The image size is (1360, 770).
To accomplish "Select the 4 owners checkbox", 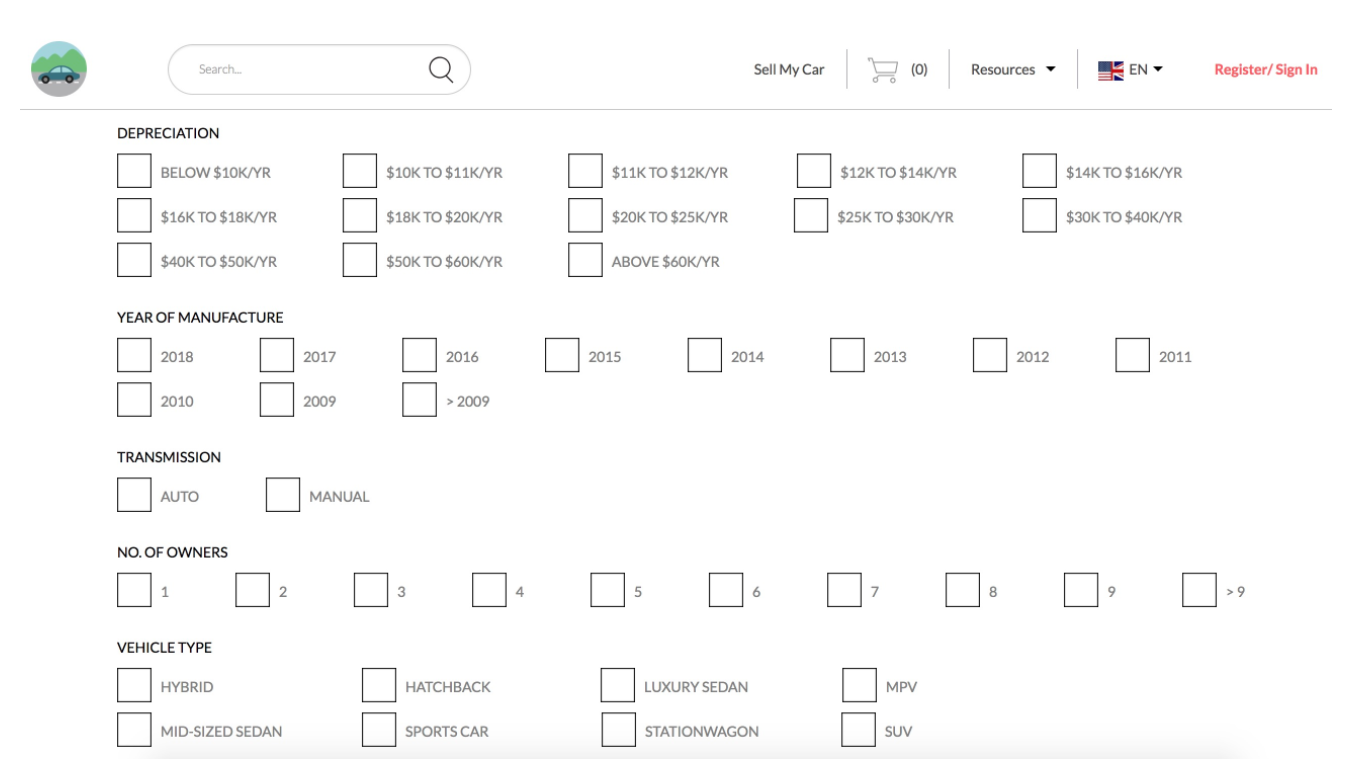I will (490, 590).
